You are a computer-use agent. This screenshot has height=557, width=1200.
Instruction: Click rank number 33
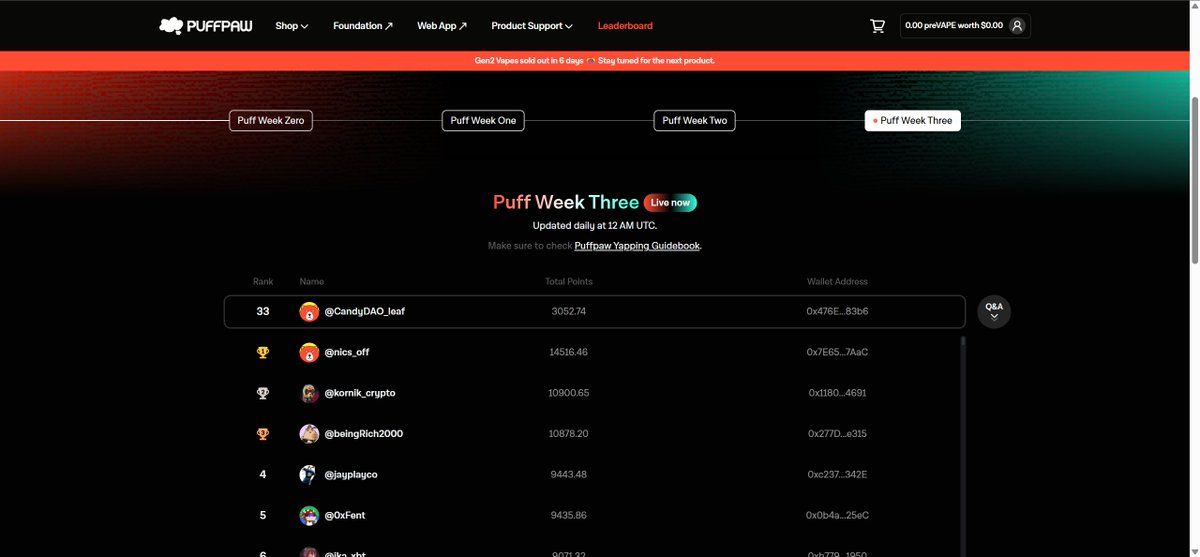tap(263, 311)
